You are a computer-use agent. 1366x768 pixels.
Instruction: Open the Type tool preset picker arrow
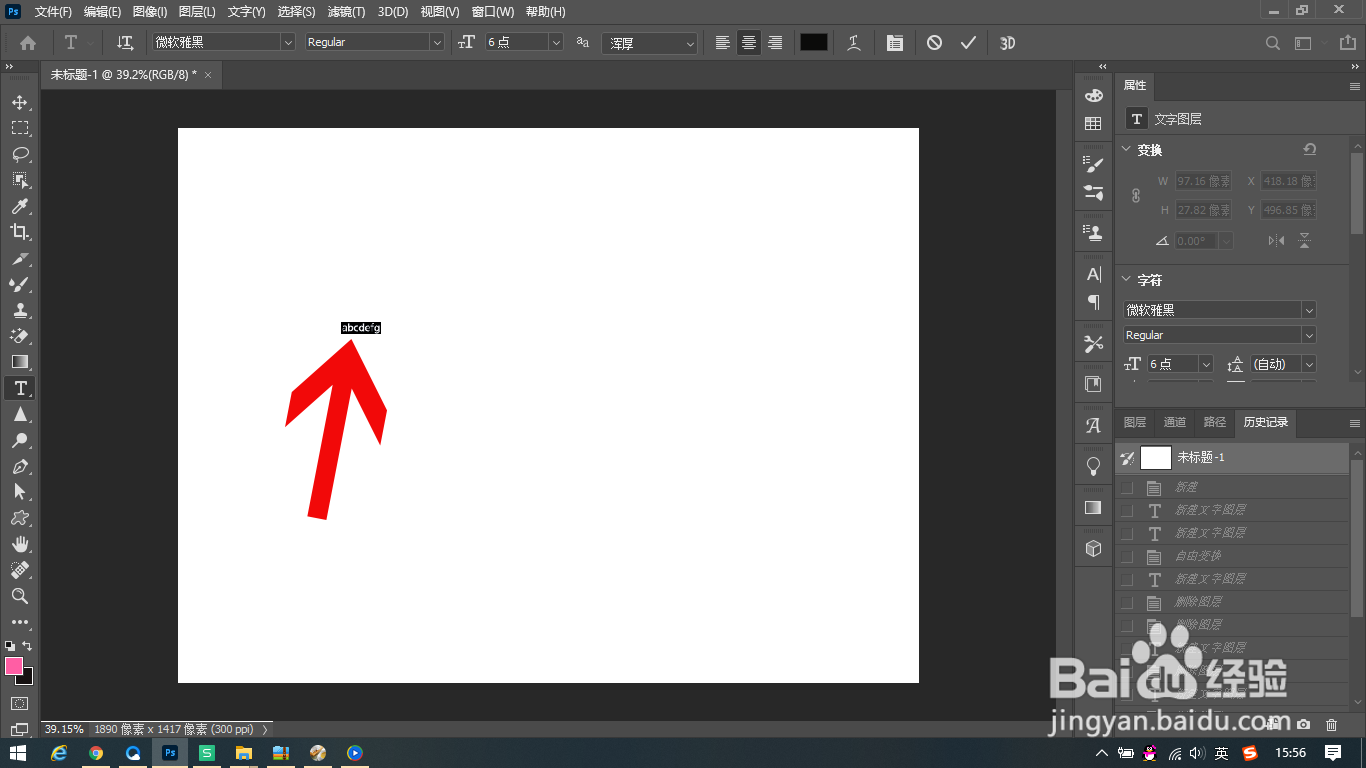point(92,43)
